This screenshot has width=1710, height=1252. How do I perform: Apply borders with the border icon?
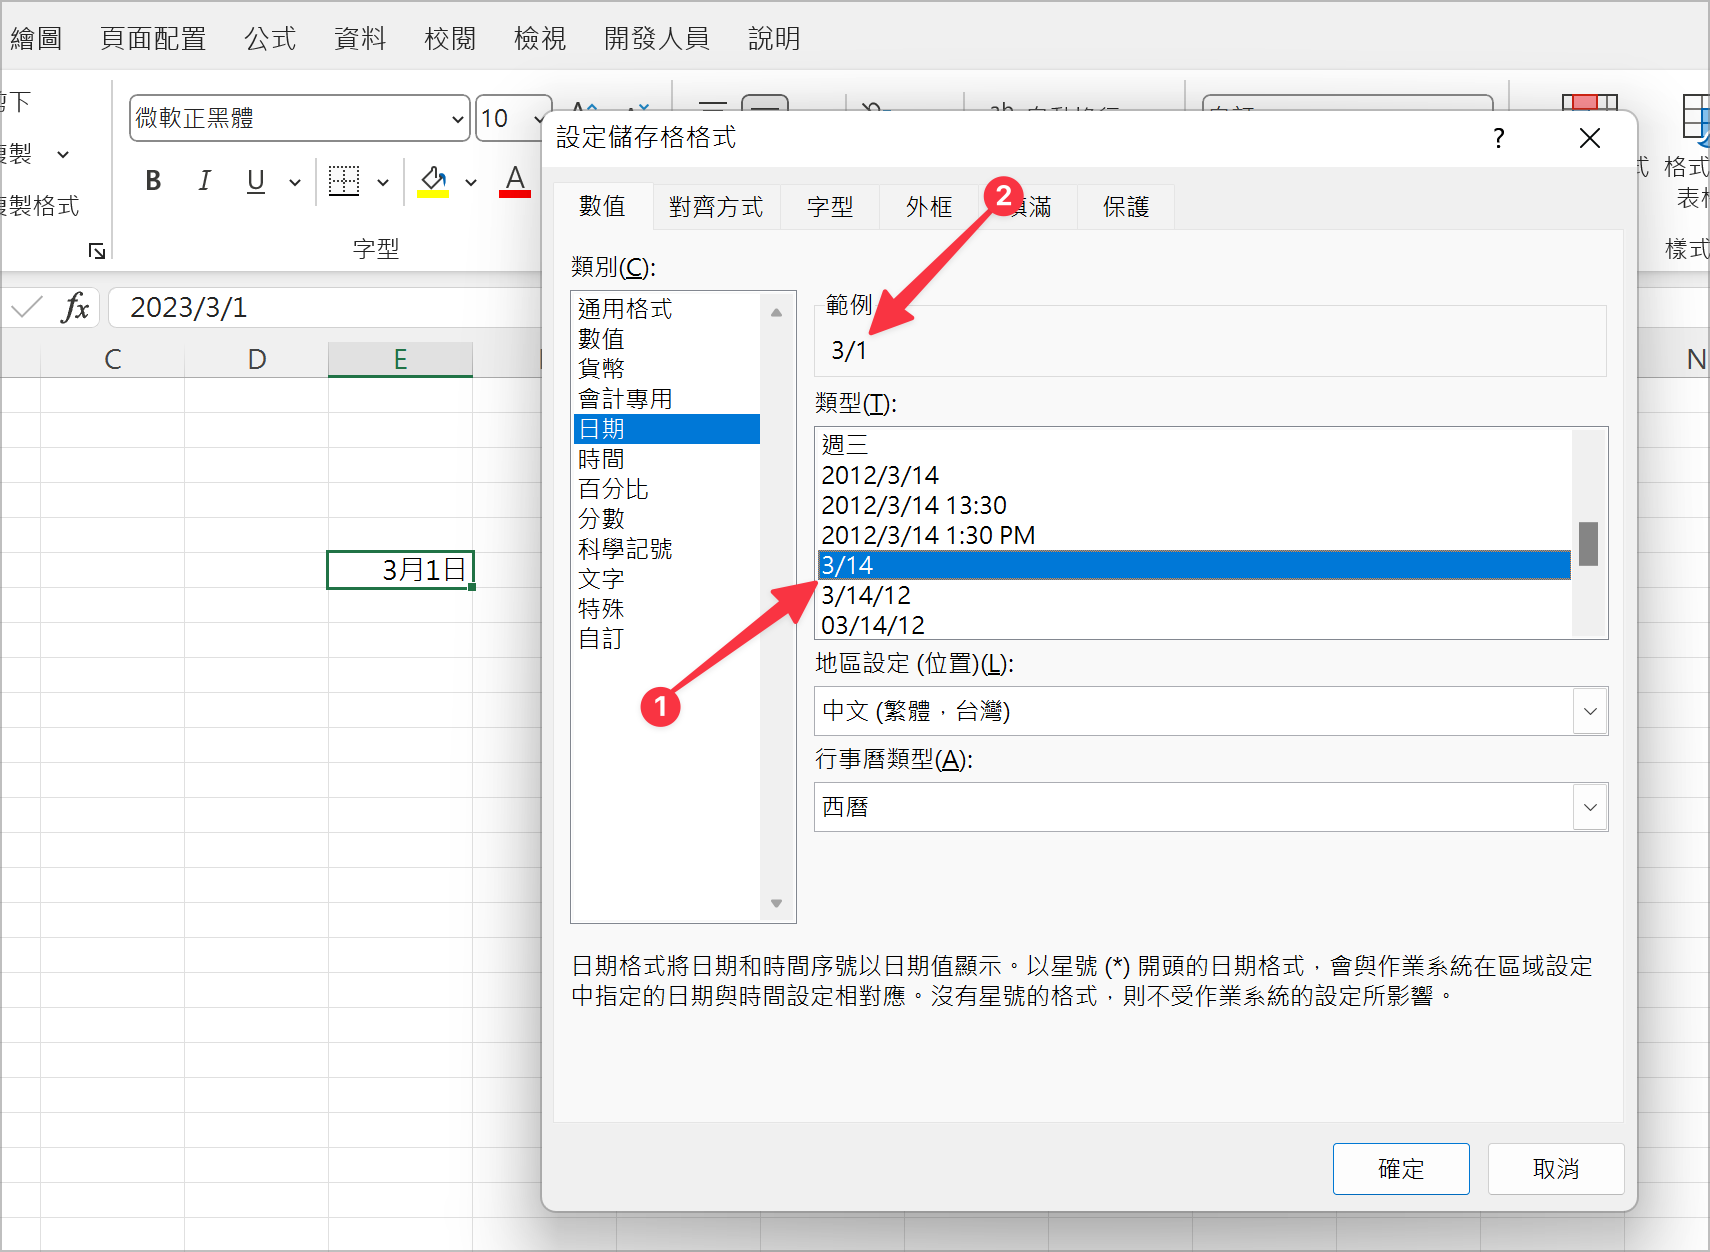pyautogui.click(x=343, y=181)
